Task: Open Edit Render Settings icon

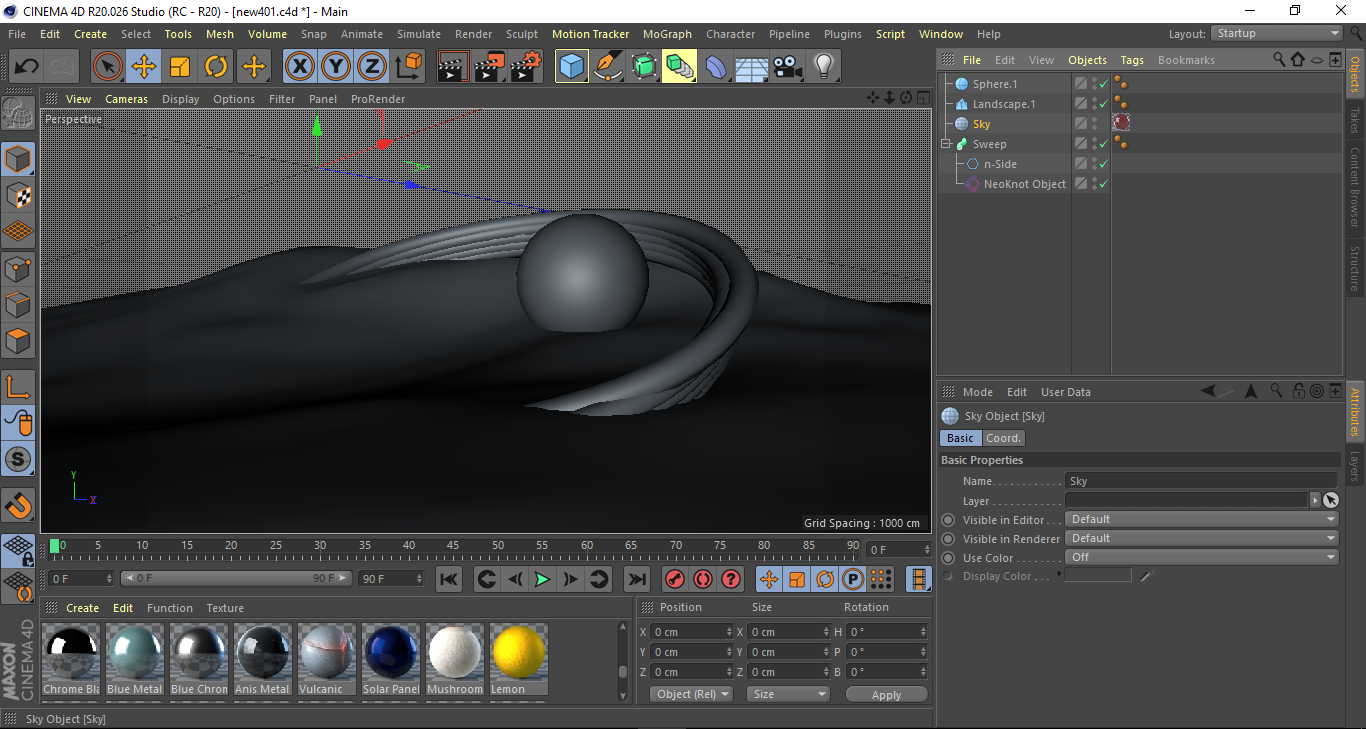Action: tap(526, 67)
